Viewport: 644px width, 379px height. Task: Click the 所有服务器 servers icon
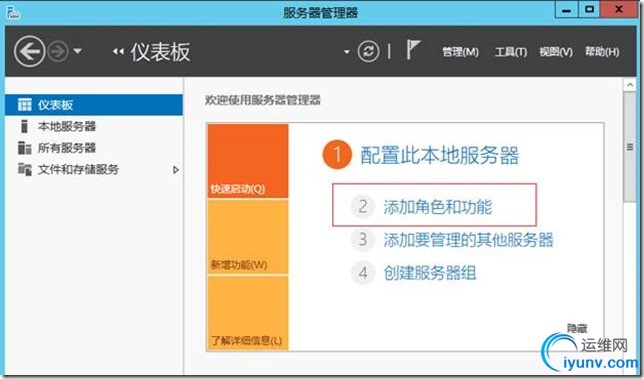pyautogui.click(x=25, y=148)
